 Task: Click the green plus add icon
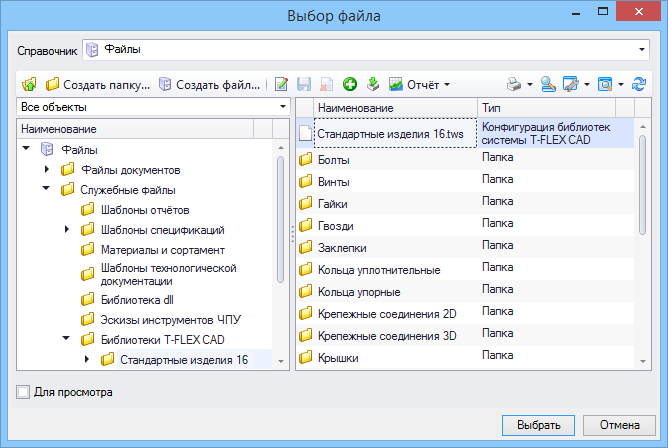(x=350, y=84)
